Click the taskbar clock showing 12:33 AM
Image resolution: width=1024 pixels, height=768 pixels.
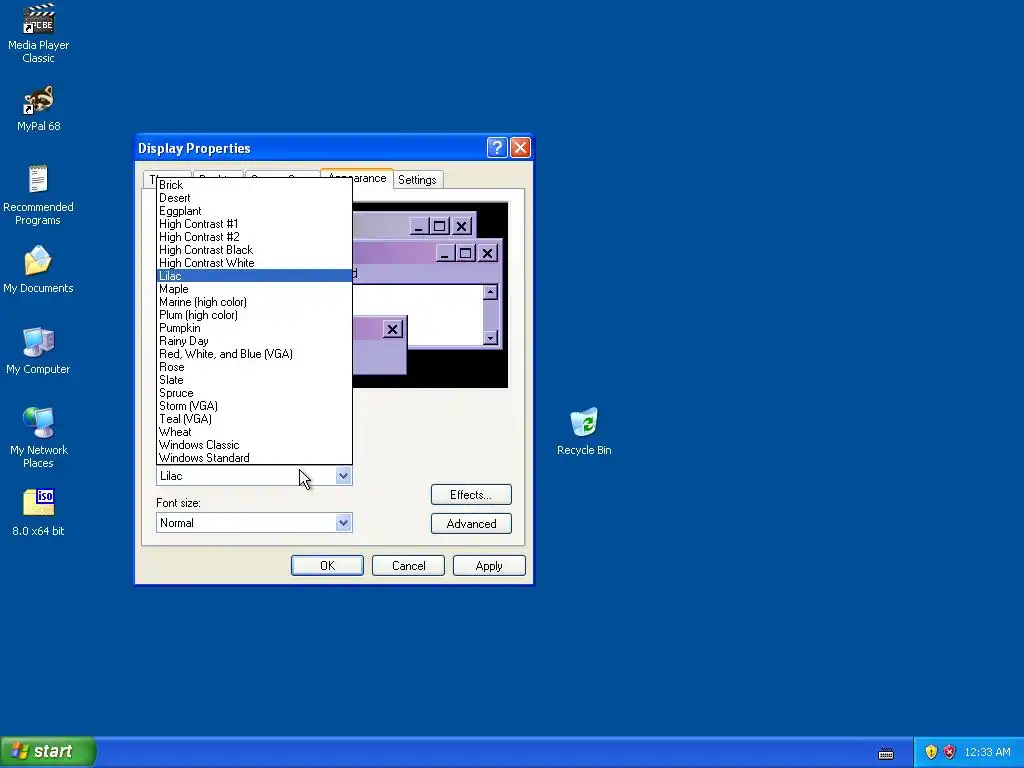pos(987,752)
